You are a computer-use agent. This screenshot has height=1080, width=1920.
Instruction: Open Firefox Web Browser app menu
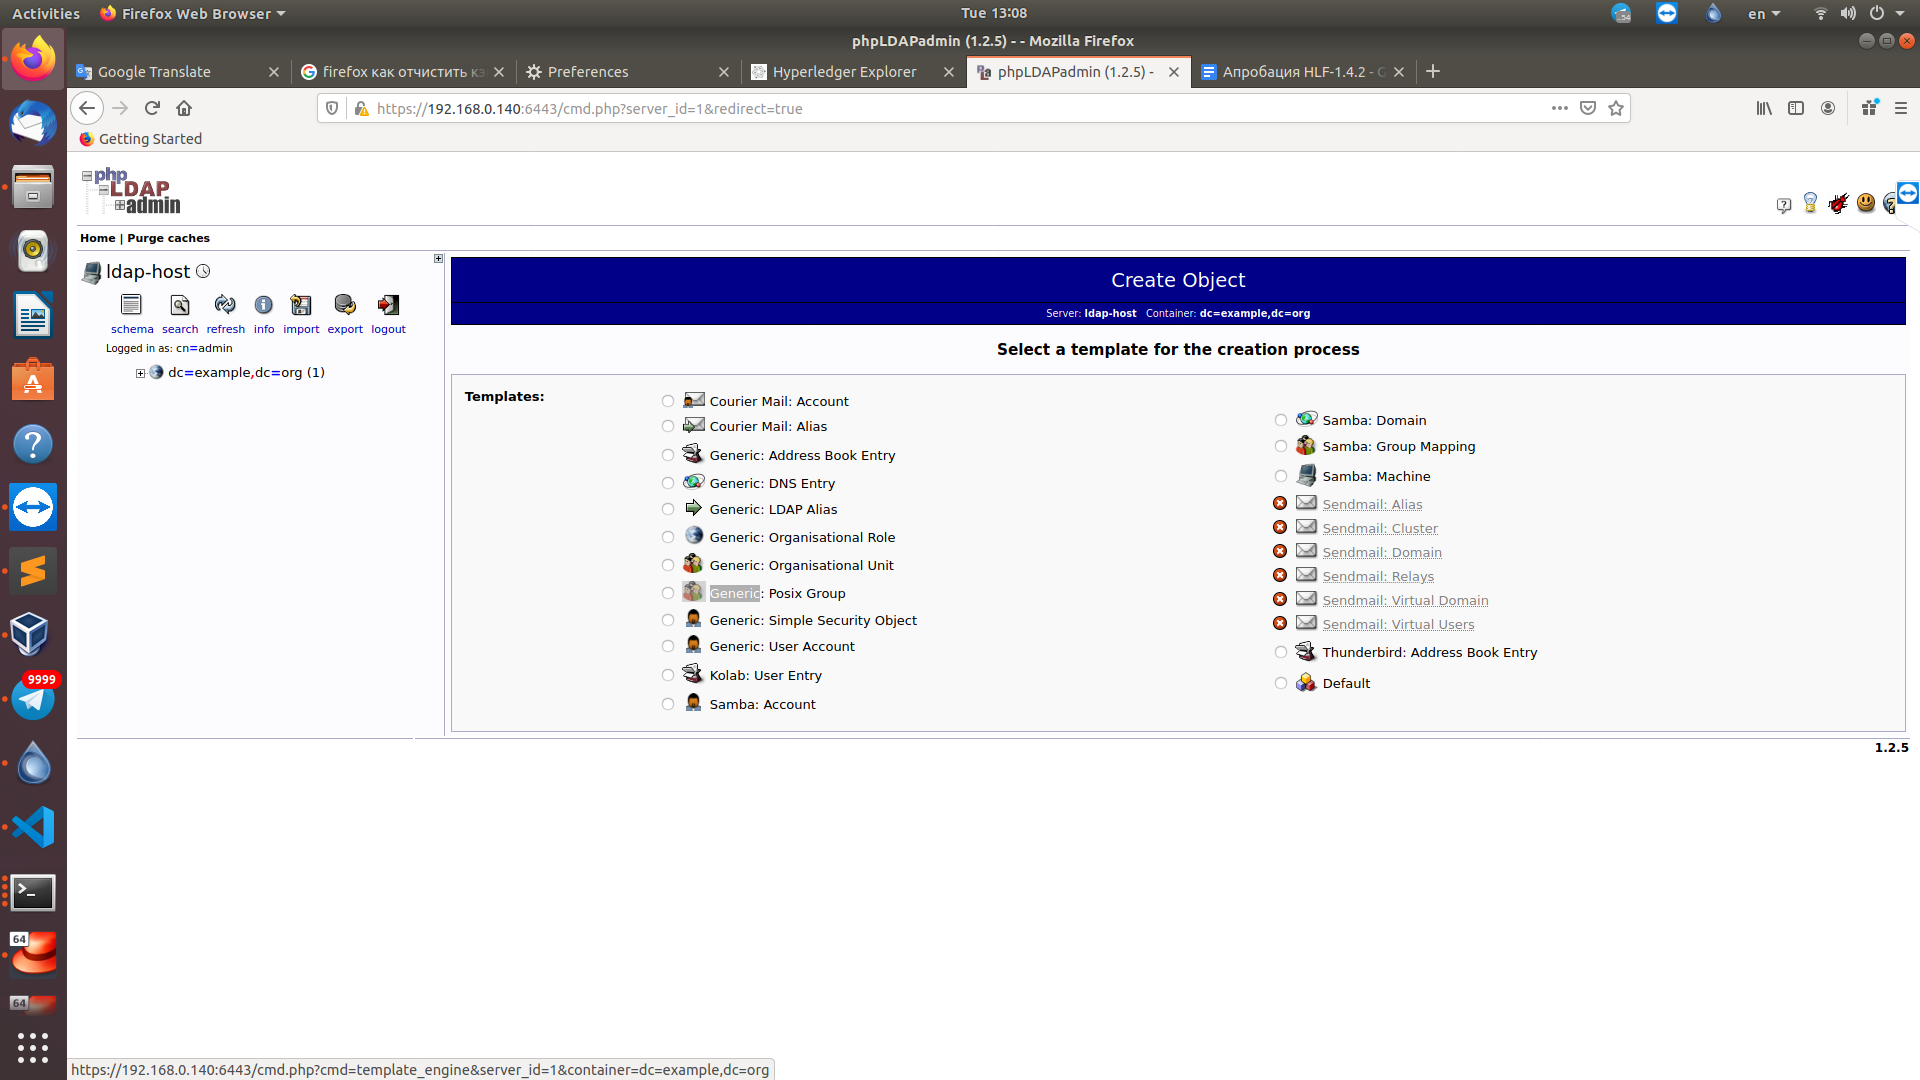[193, 13]
